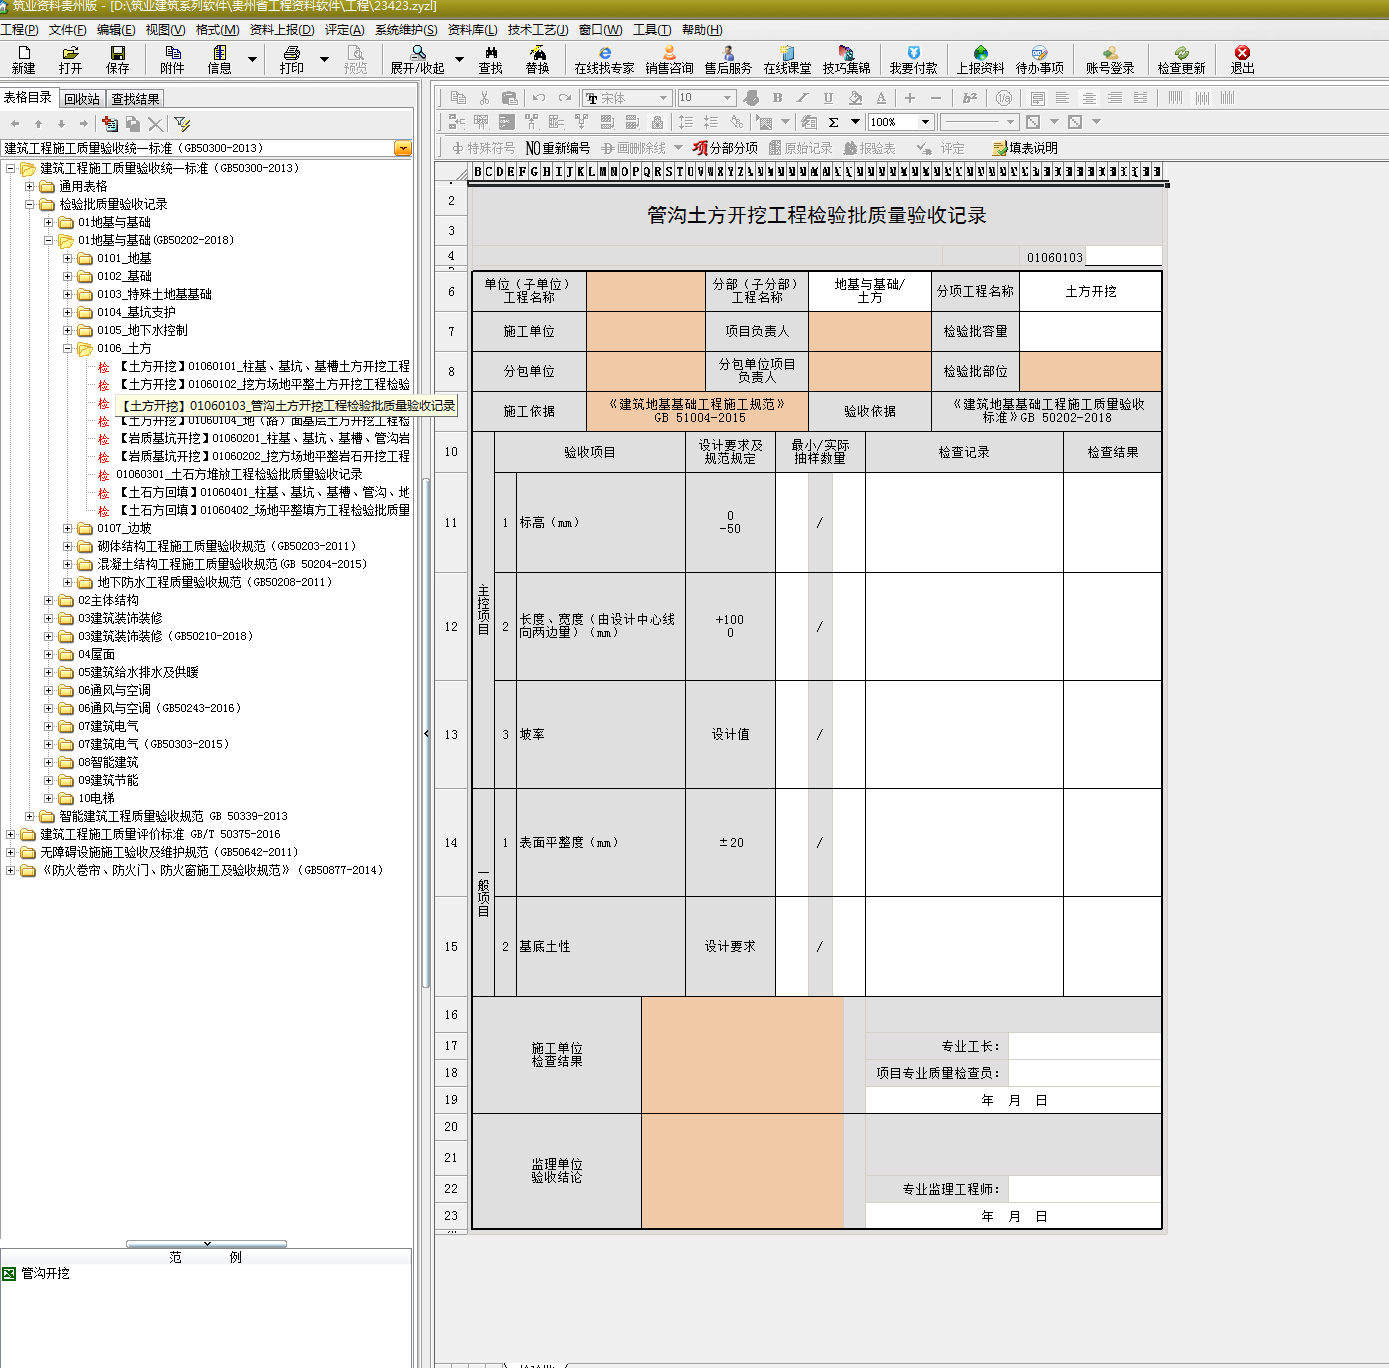This screenshot has height=1368, width=1389.
Task: Click the 展开/收起 expand-collapse button
Action: [418, 60]
